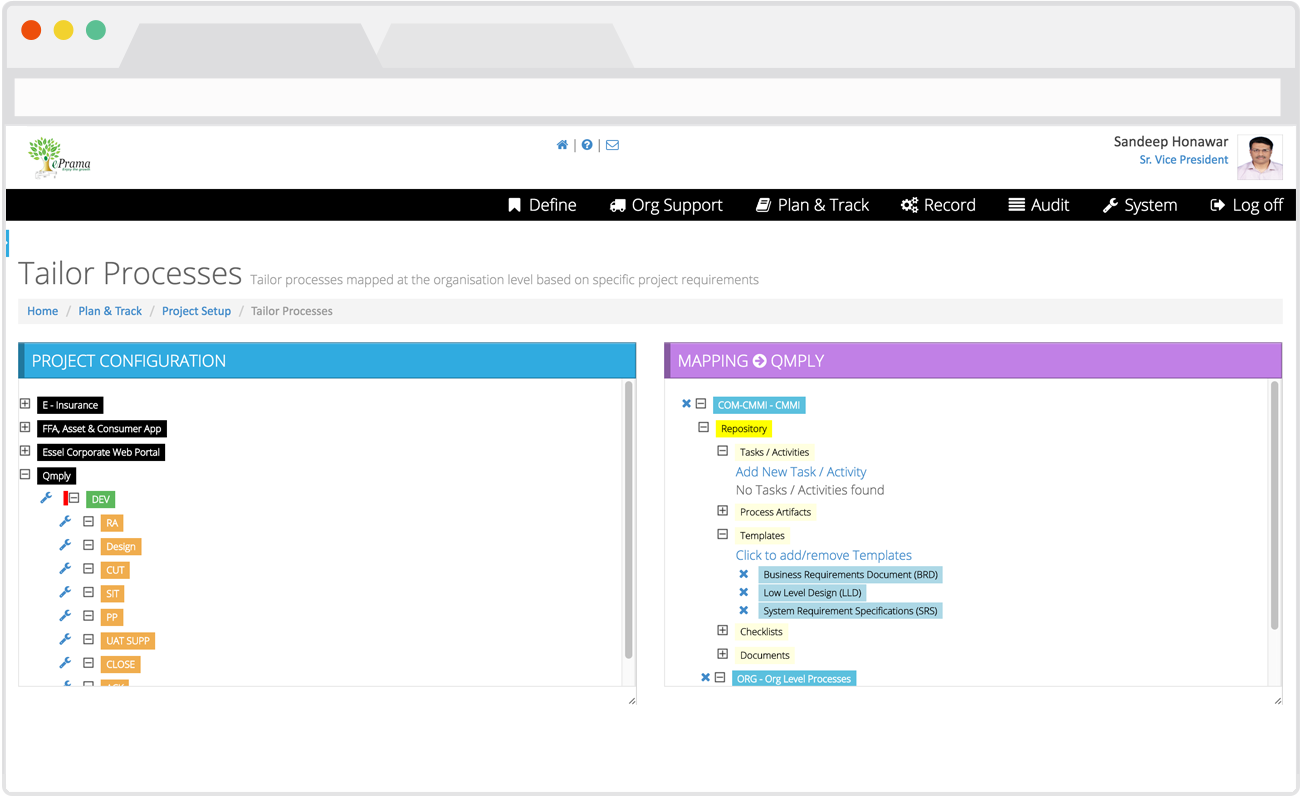Viewport: 1300px width, 796px height.
Task: Remove Business Requirements Document template via X
Action: pos(743,574)
